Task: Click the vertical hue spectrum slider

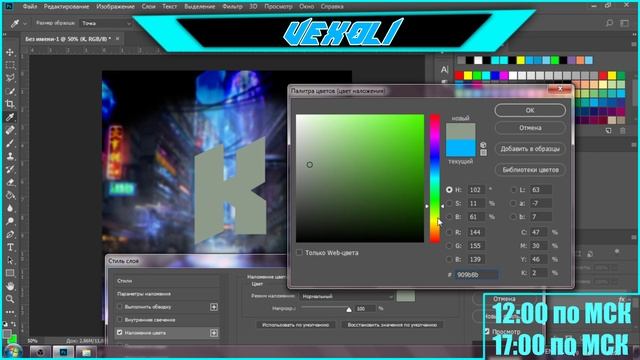Action: pos(435,178)
